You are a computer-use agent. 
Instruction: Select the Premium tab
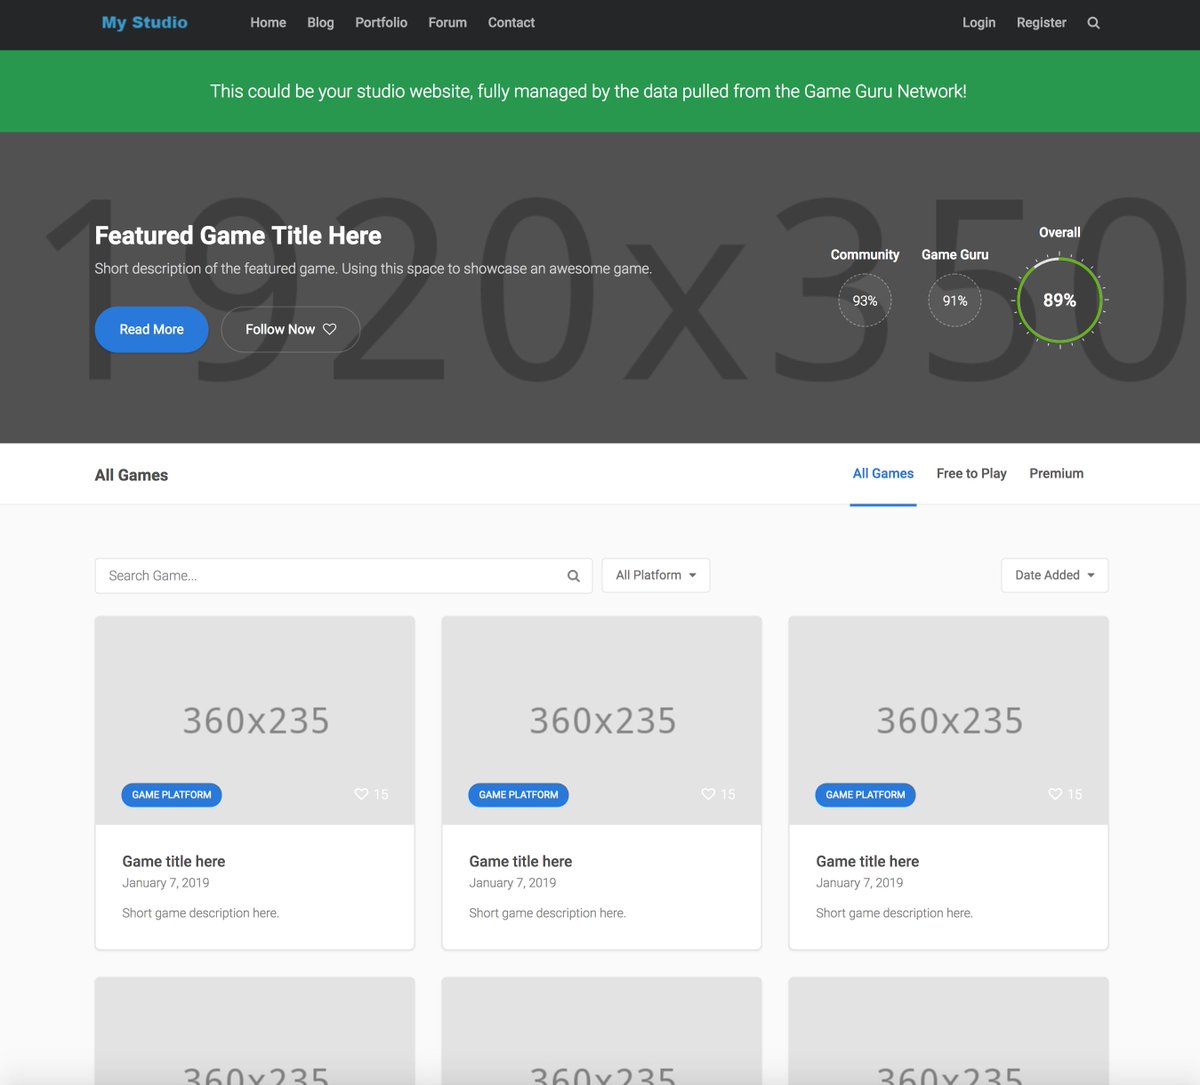tap(1056, 473)
